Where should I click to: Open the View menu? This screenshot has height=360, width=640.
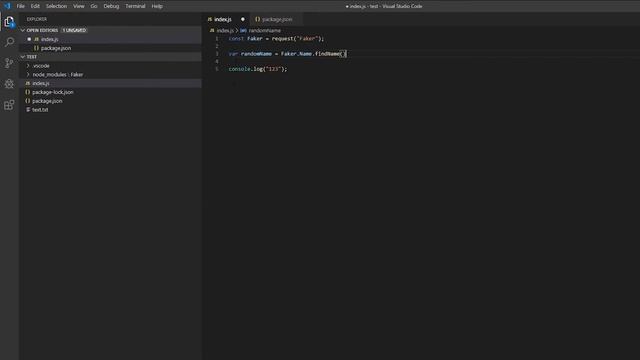tap(79, 6)
